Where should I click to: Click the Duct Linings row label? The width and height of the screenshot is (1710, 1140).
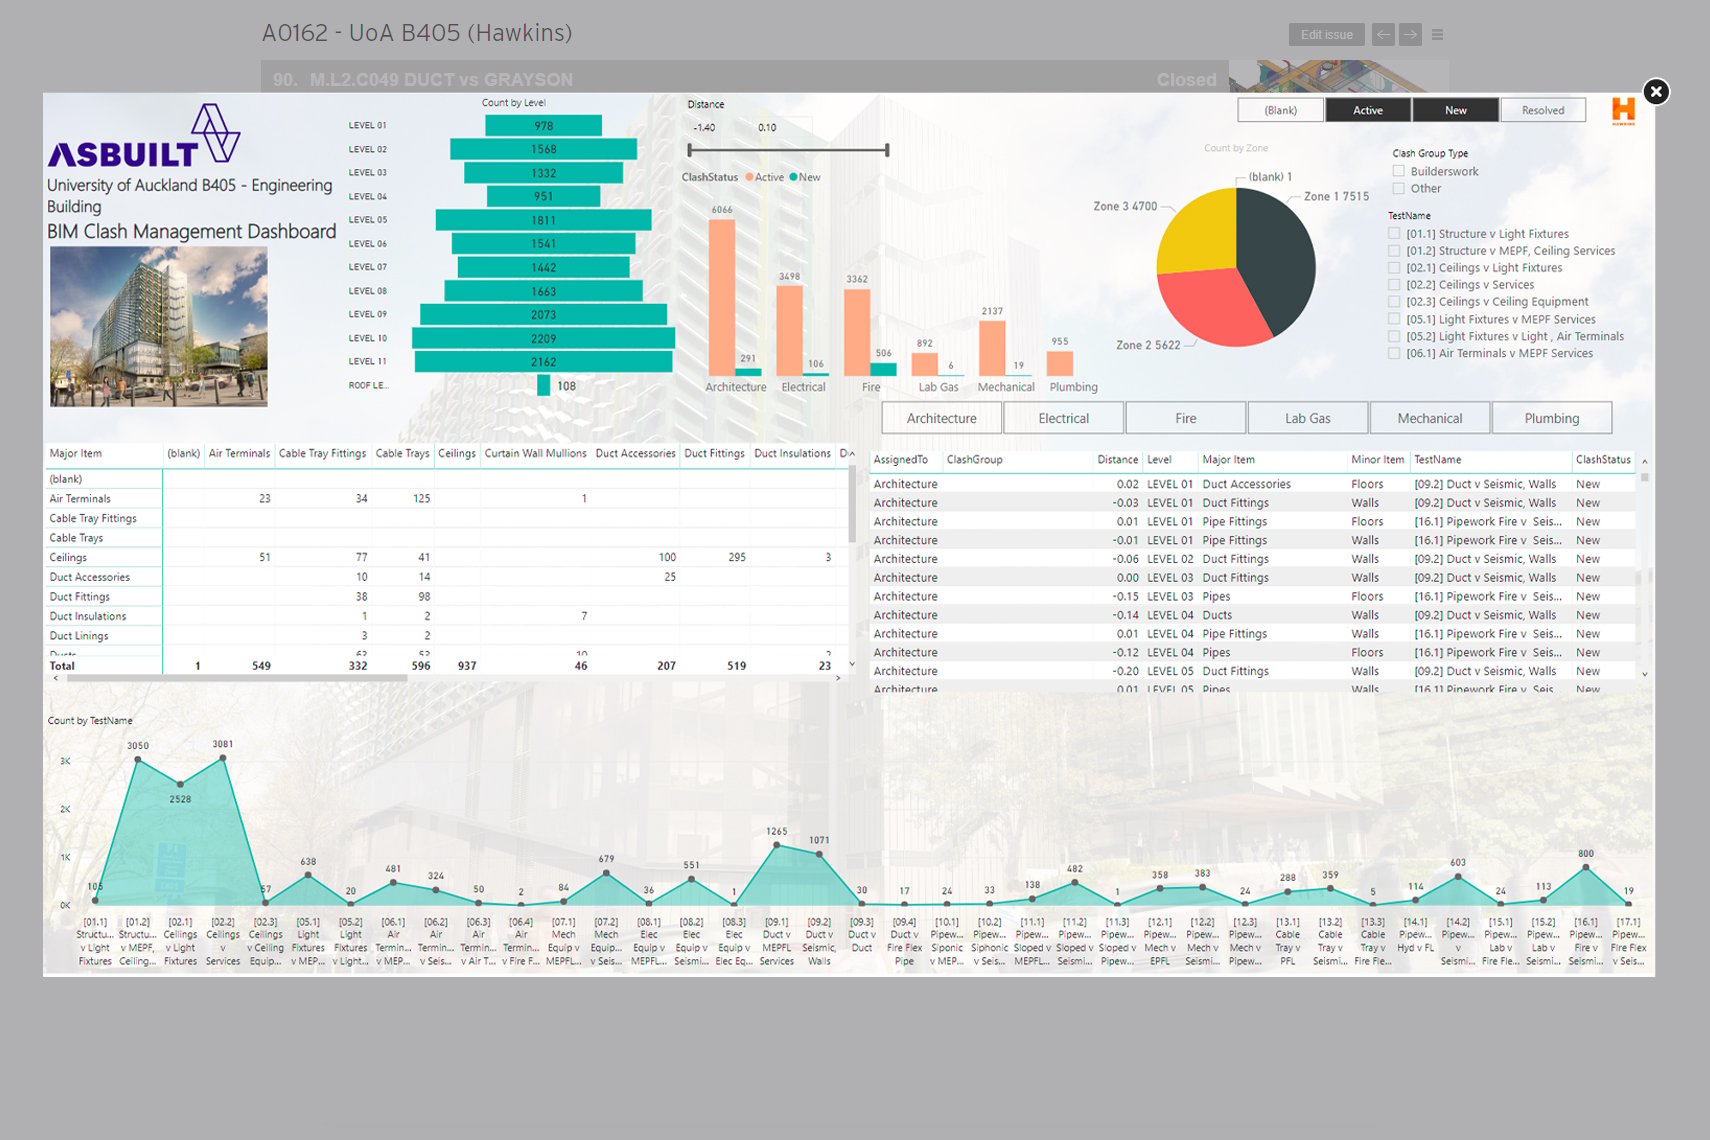[x=79, y=636]
